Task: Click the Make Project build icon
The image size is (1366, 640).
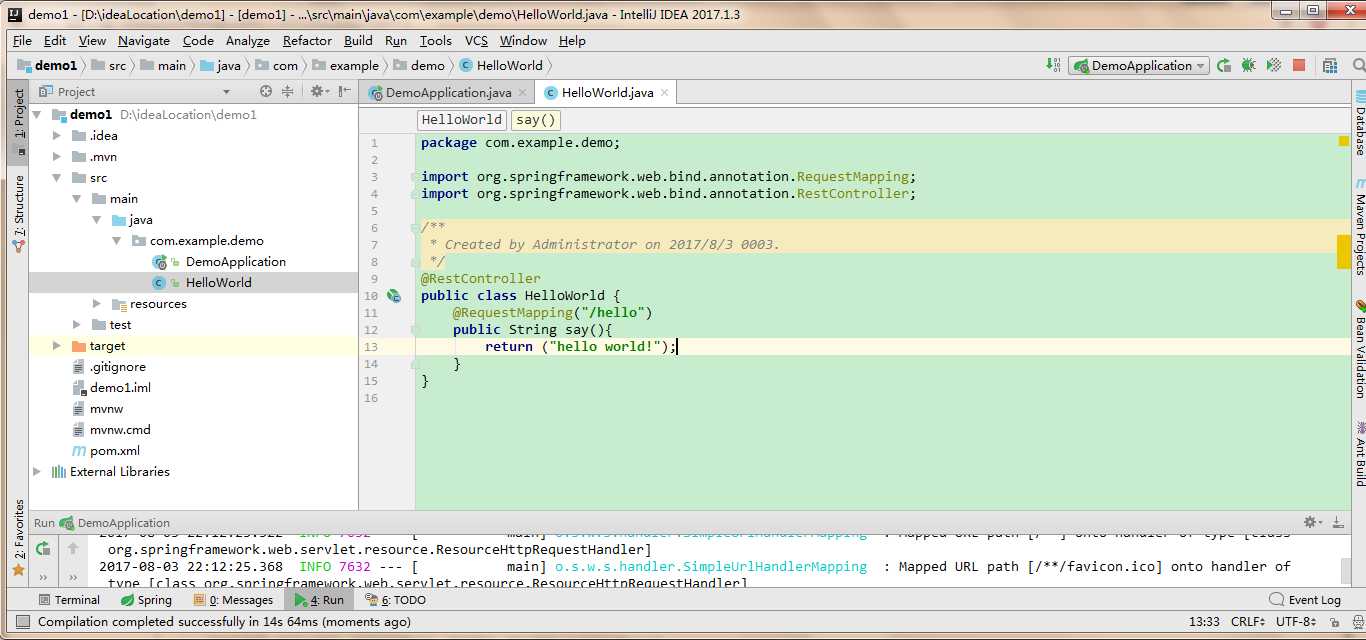Action: click(x=1053, y=65)
